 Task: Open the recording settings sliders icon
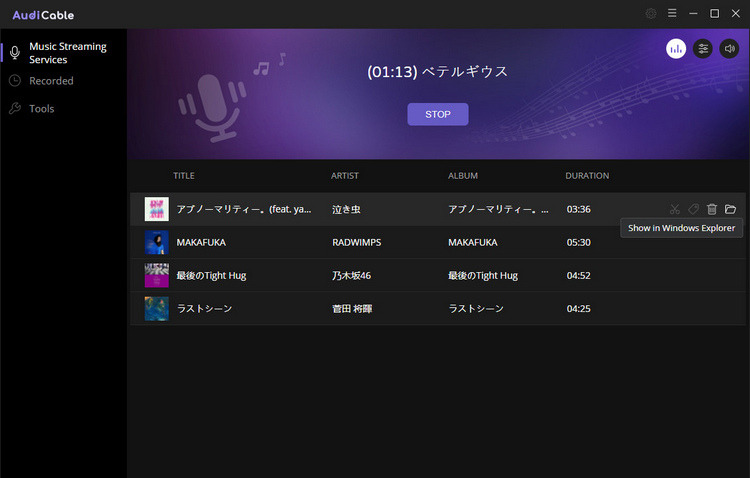(x=703, y=49)
